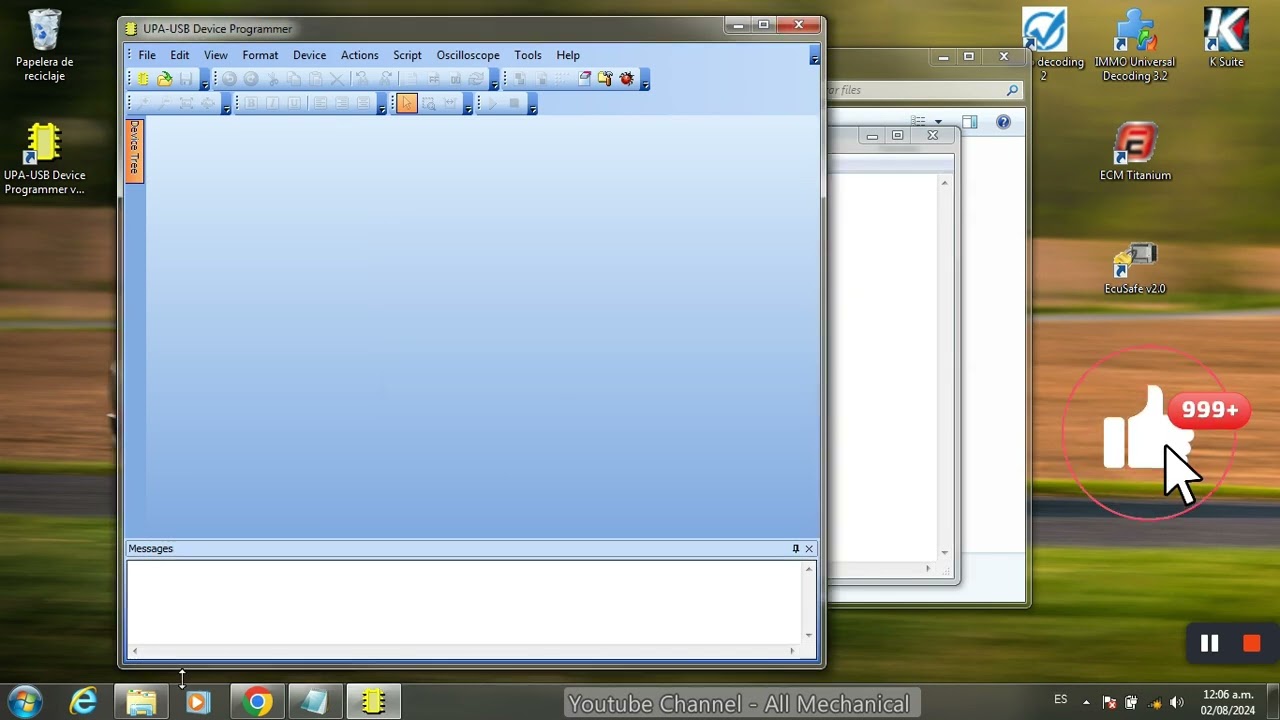Click the Find binoculars icon

(362, 79)
